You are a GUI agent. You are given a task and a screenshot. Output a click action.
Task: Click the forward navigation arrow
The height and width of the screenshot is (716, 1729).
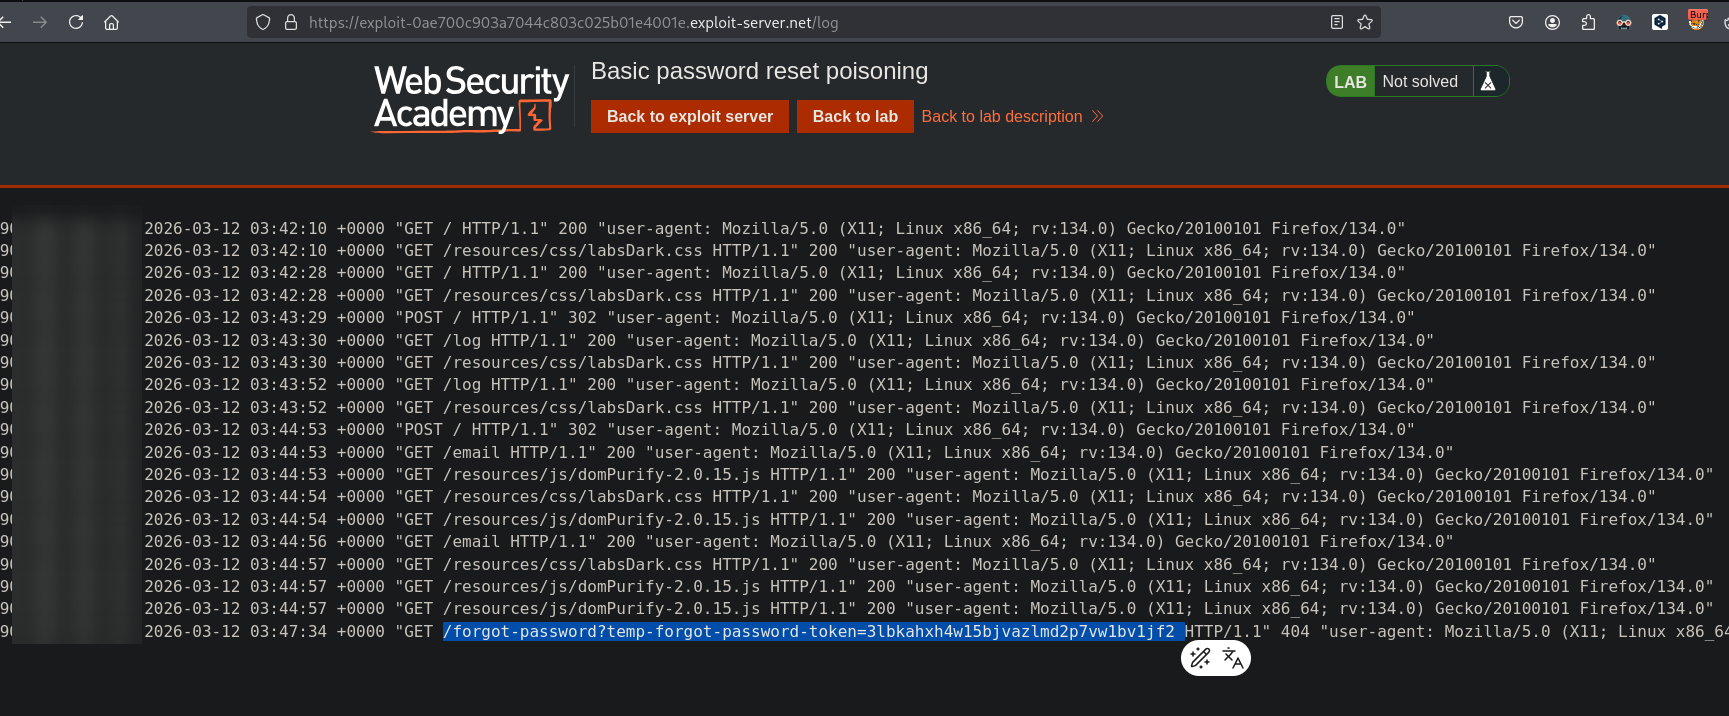40,22
